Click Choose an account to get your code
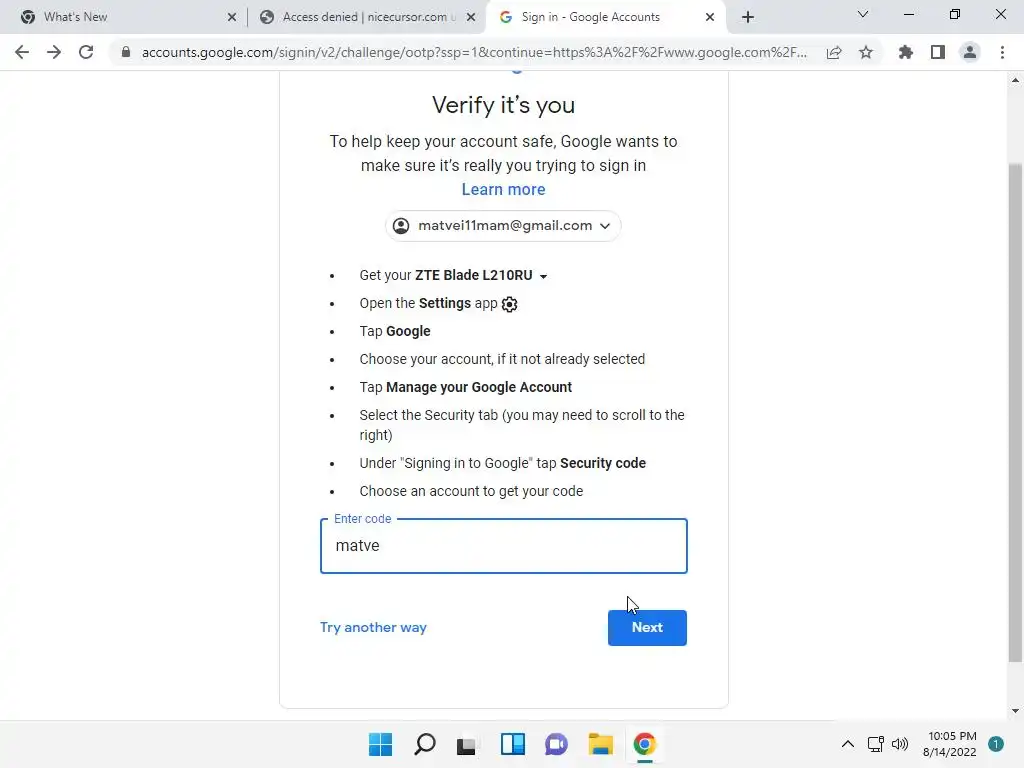The width and height of the screenshot is (1024, 768). (471, 491)
